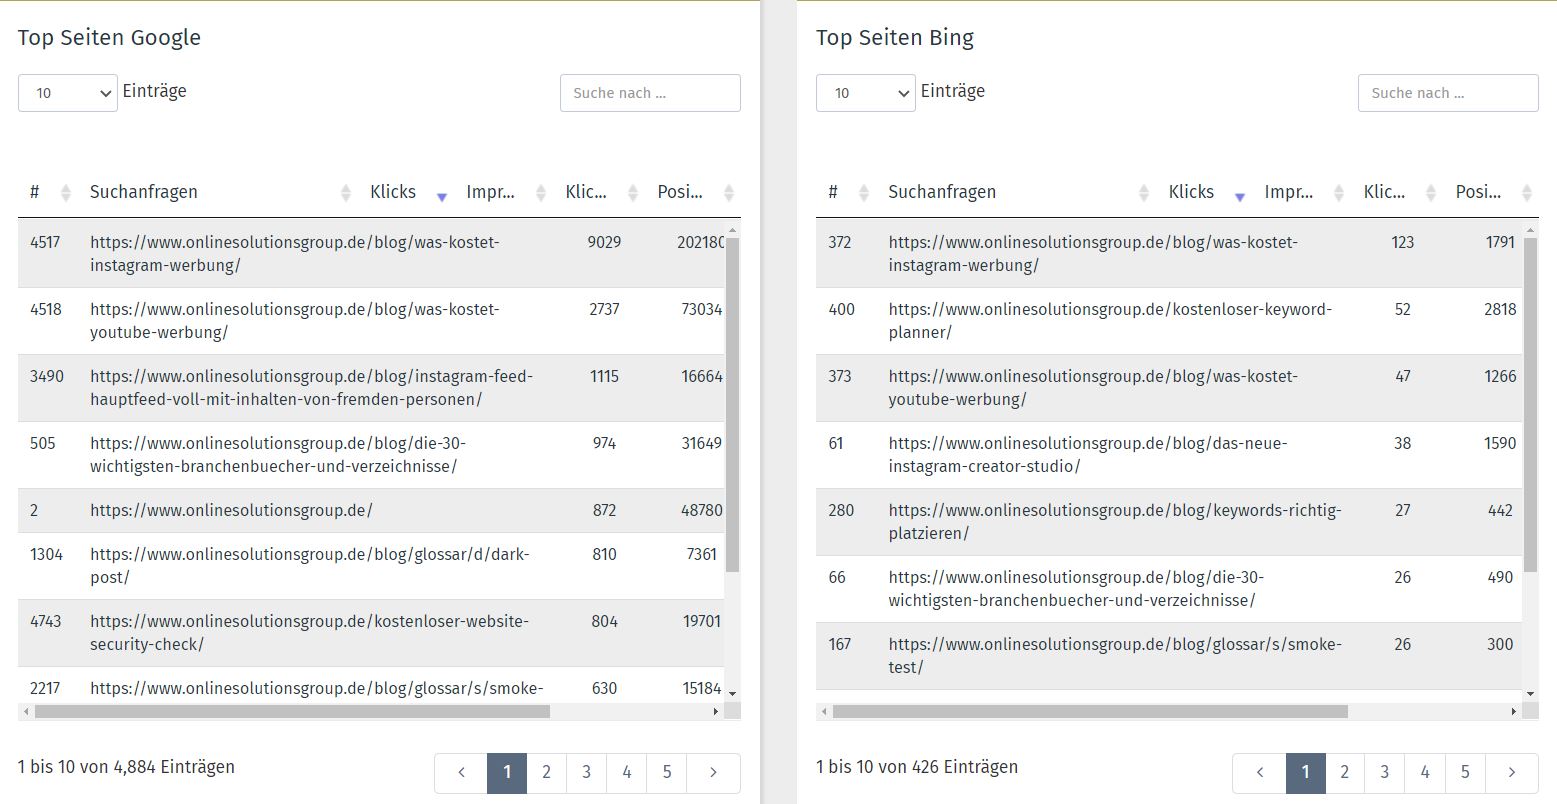Click Google row ID 4518
1557x804 pixels.
46,309
